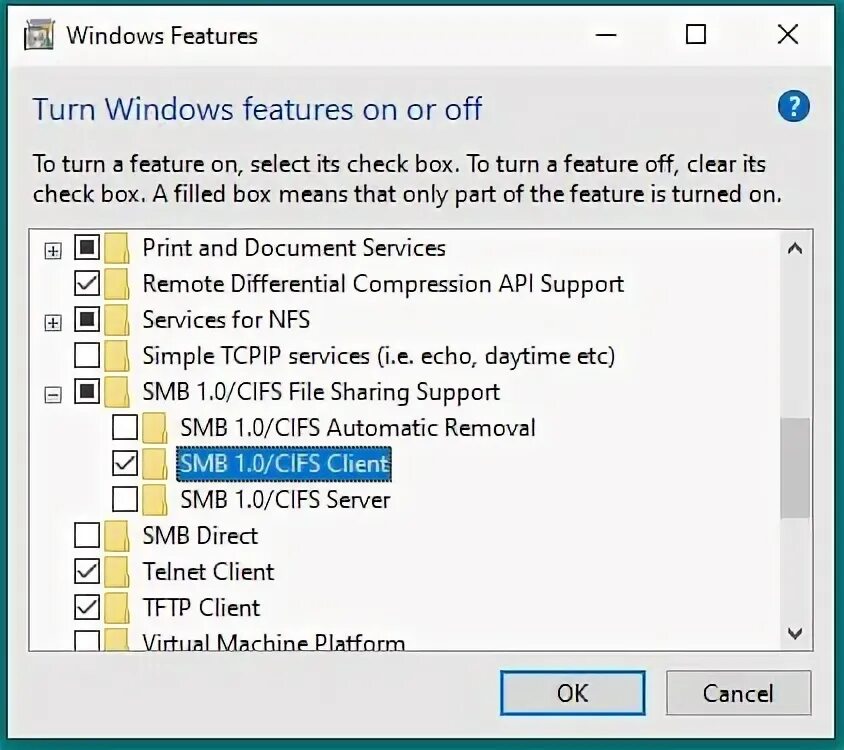The image size is (844, 750).
Task: Click folder icon beside SMB 1.0/CIFS Server
Action: tap(155, 500)
